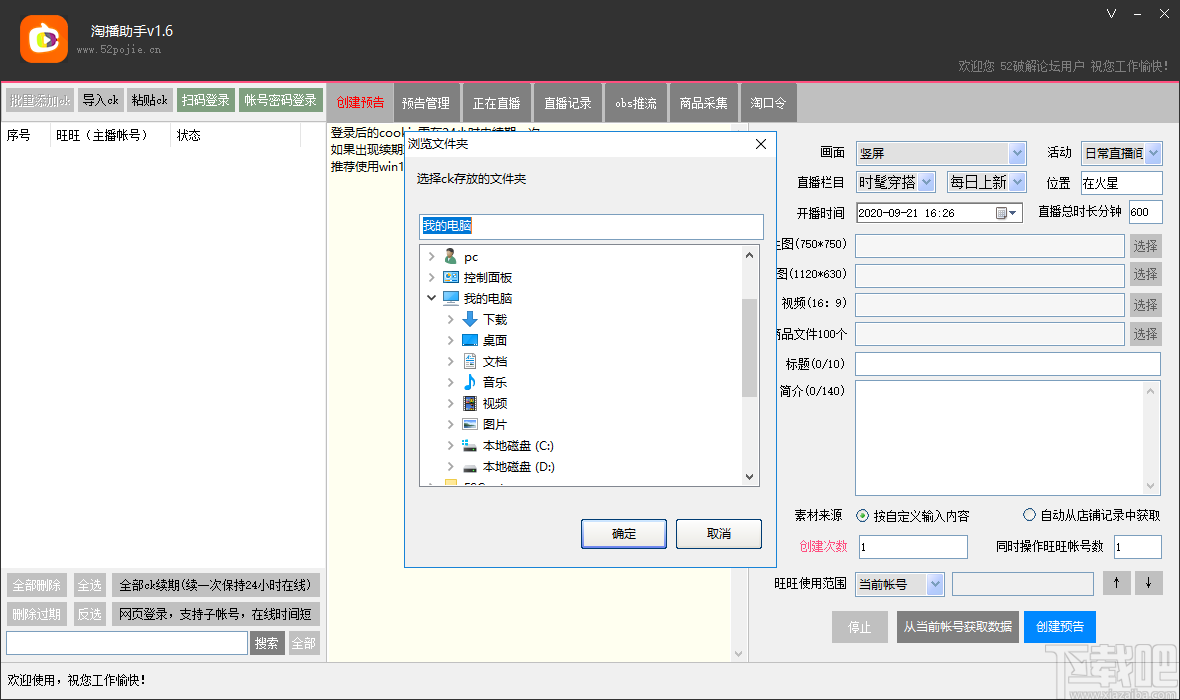Image resolution: width=1180 pixels, height=700 pixels.
Task: Click the 全部ck续期 button
Action: coord(216,585)
